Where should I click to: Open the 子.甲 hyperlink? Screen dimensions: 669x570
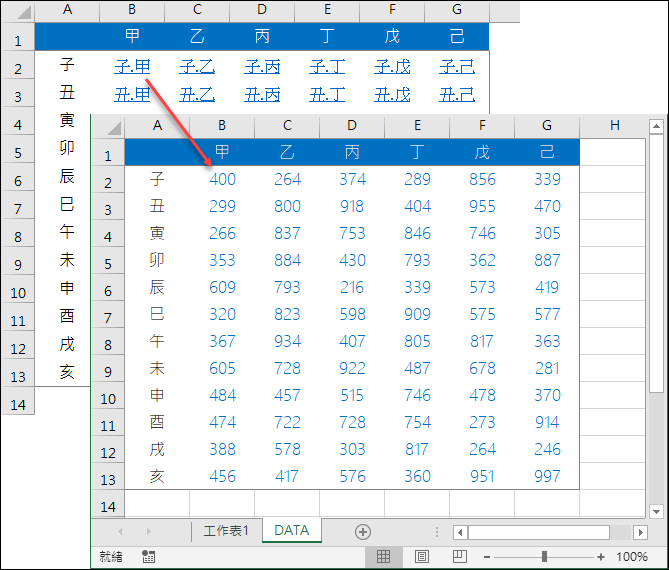click(132, 67)
